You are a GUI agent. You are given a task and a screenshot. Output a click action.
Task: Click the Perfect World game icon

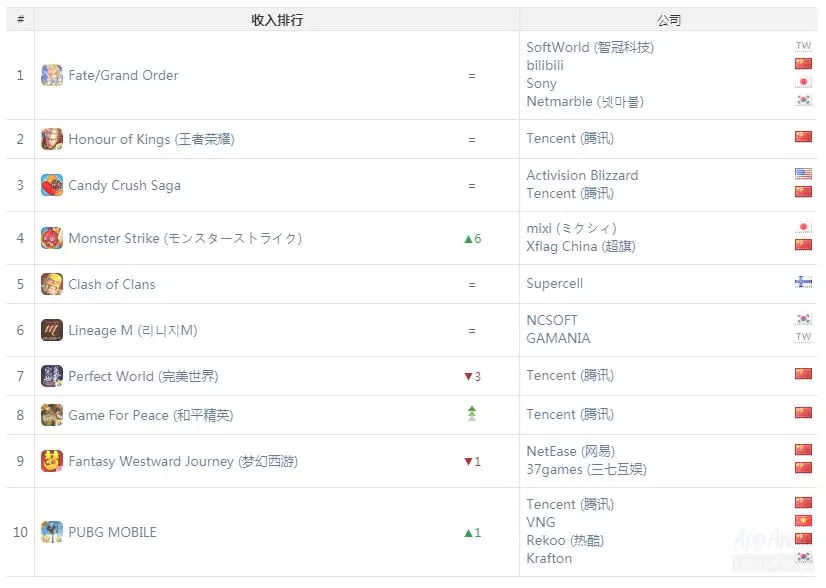coord(52,376)
